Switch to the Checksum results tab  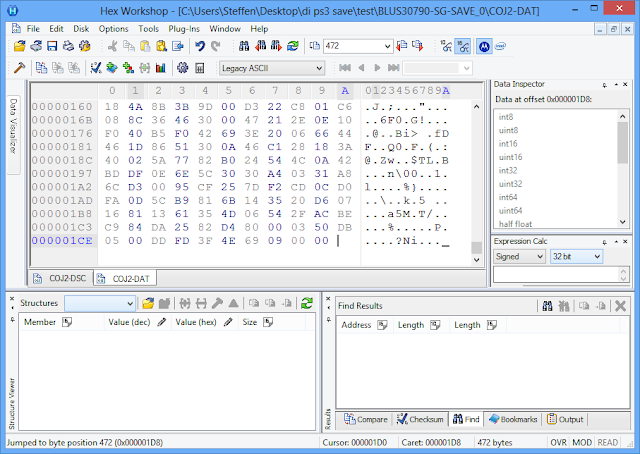[x=420, y=419]
